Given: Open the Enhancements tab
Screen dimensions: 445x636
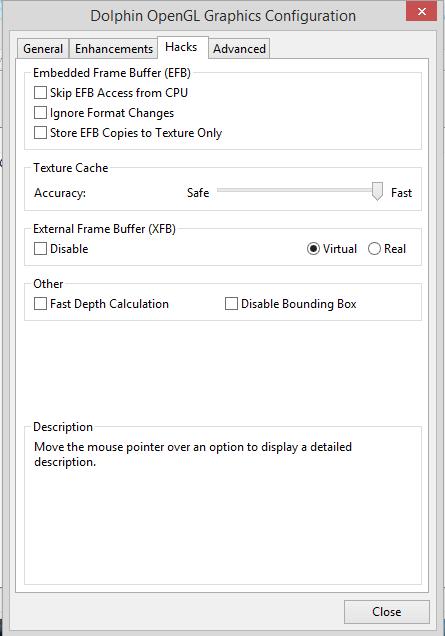Looking at the screenshot, I should [x=114, y=49].
